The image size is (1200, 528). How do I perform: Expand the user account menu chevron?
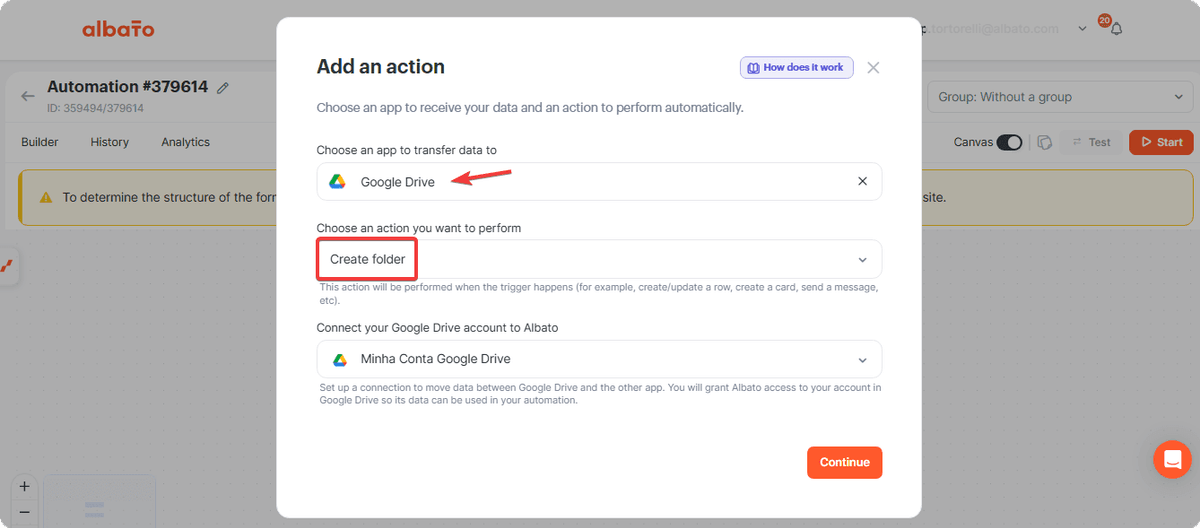click(1082, 29)
